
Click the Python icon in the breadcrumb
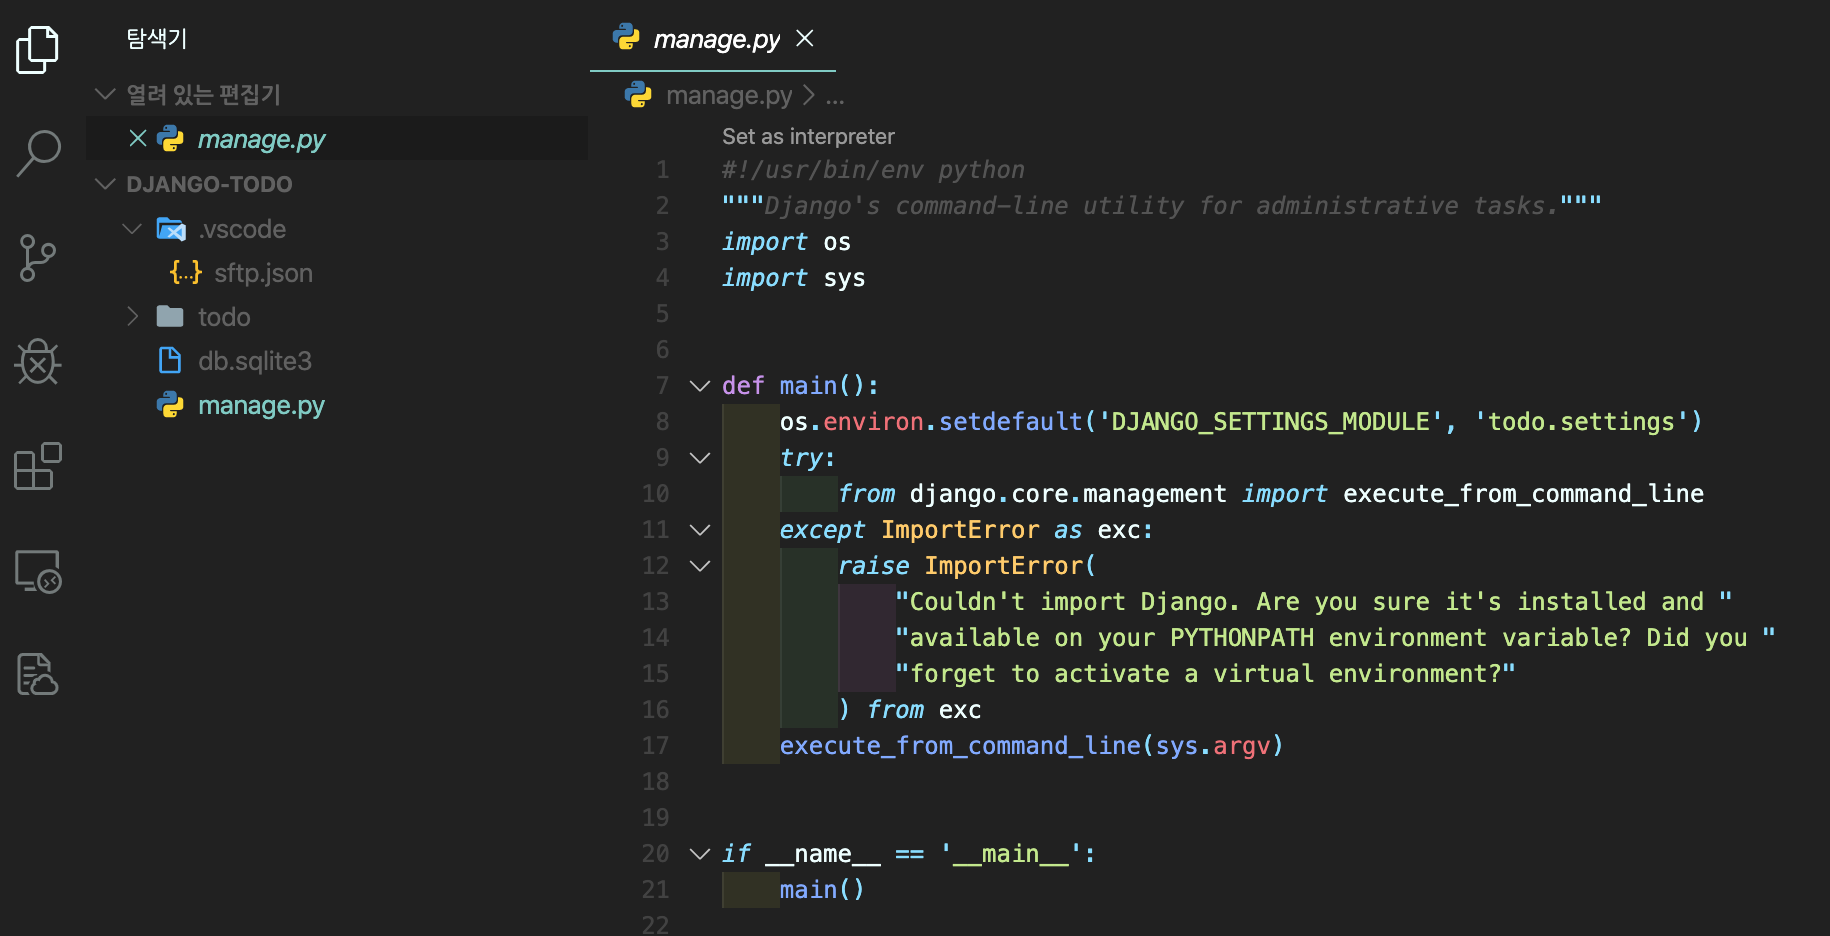[x=638, y=95]
